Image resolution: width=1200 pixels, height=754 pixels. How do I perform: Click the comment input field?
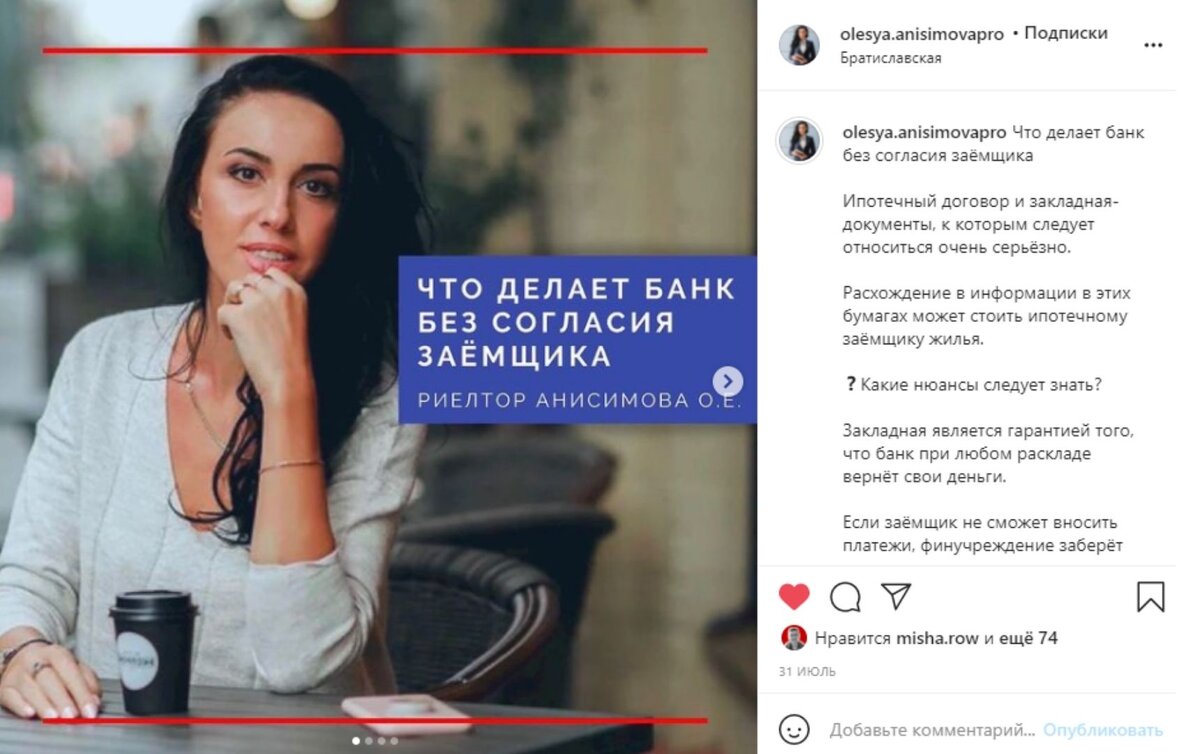pyautogui.click(x=932, y=730)
